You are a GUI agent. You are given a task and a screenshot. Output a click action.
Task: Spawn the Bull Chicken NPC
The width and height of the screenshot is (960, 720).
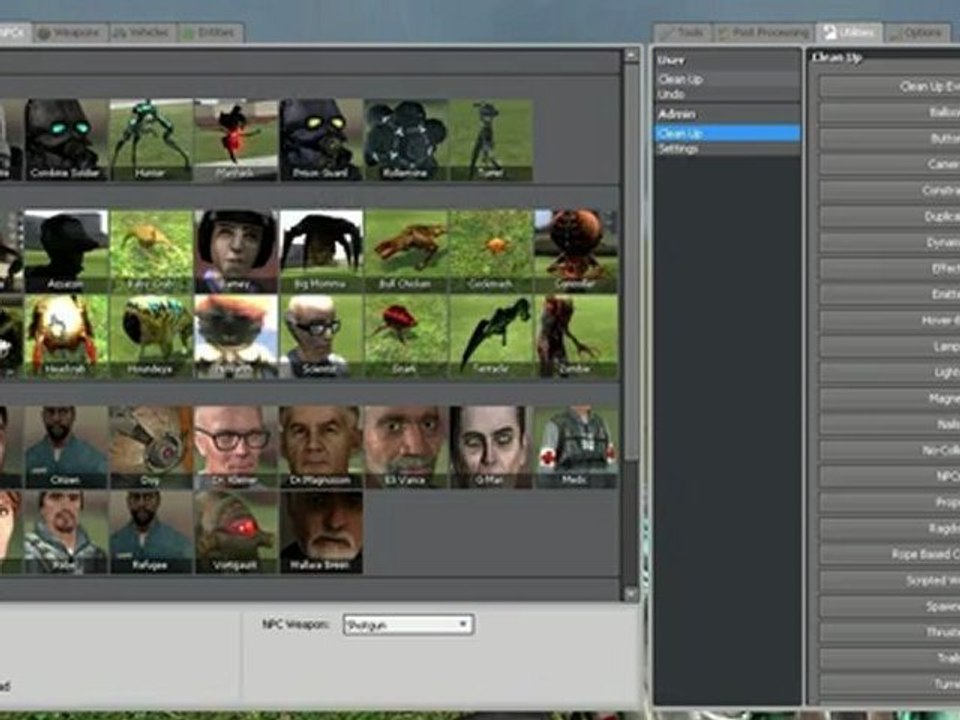pyautogui.click(x=406, y=251)
